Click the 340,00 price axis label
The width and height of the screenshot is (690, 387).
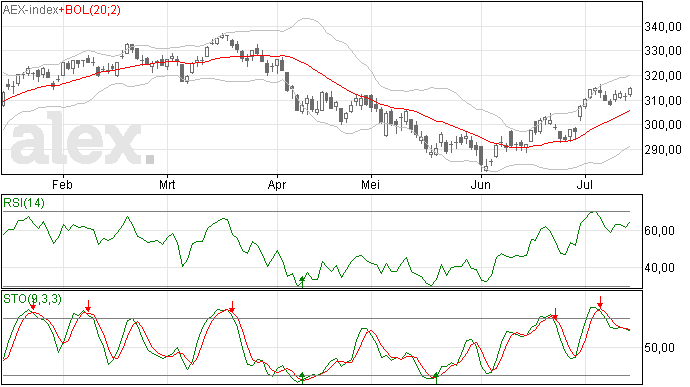point(663,27)
